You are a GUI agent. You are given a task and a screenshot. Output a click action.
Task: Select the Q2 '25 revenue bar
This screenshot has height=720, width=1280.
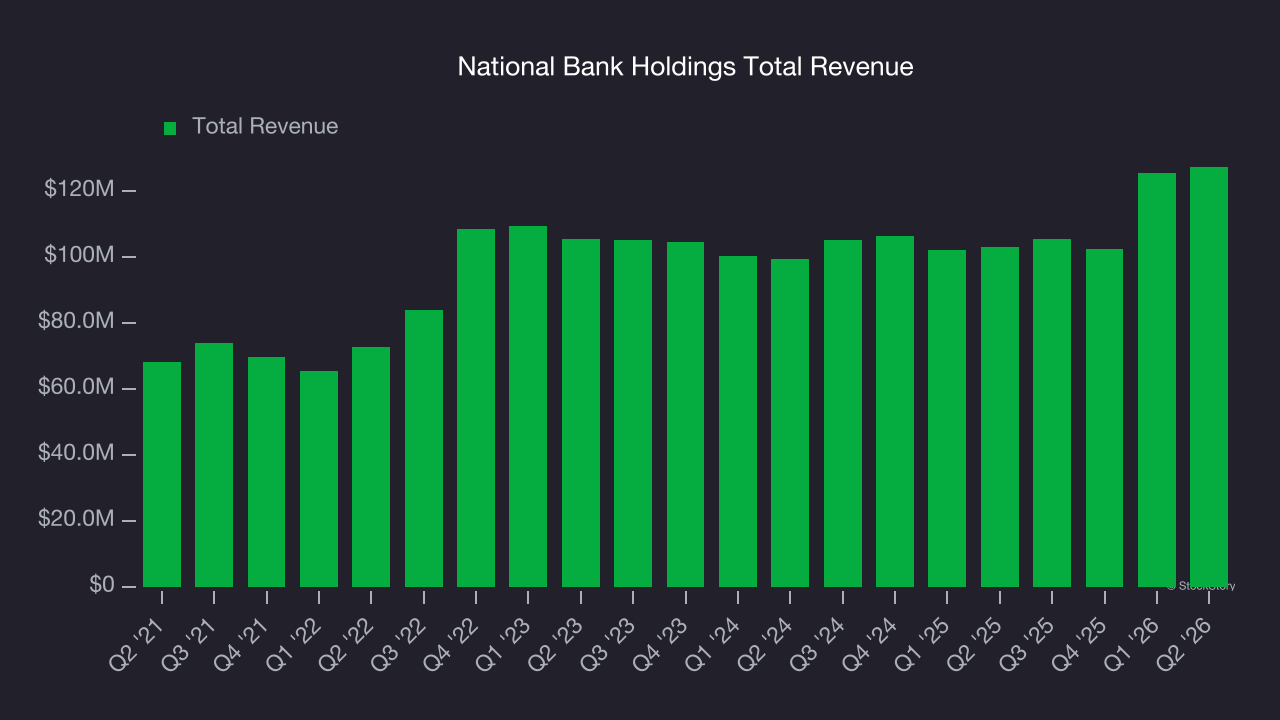[x=1000, y=417]
